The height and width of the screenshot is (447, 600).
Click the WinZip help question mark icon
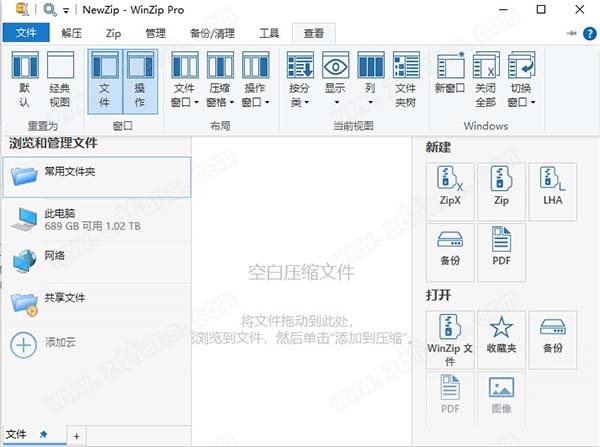[589, 34]
